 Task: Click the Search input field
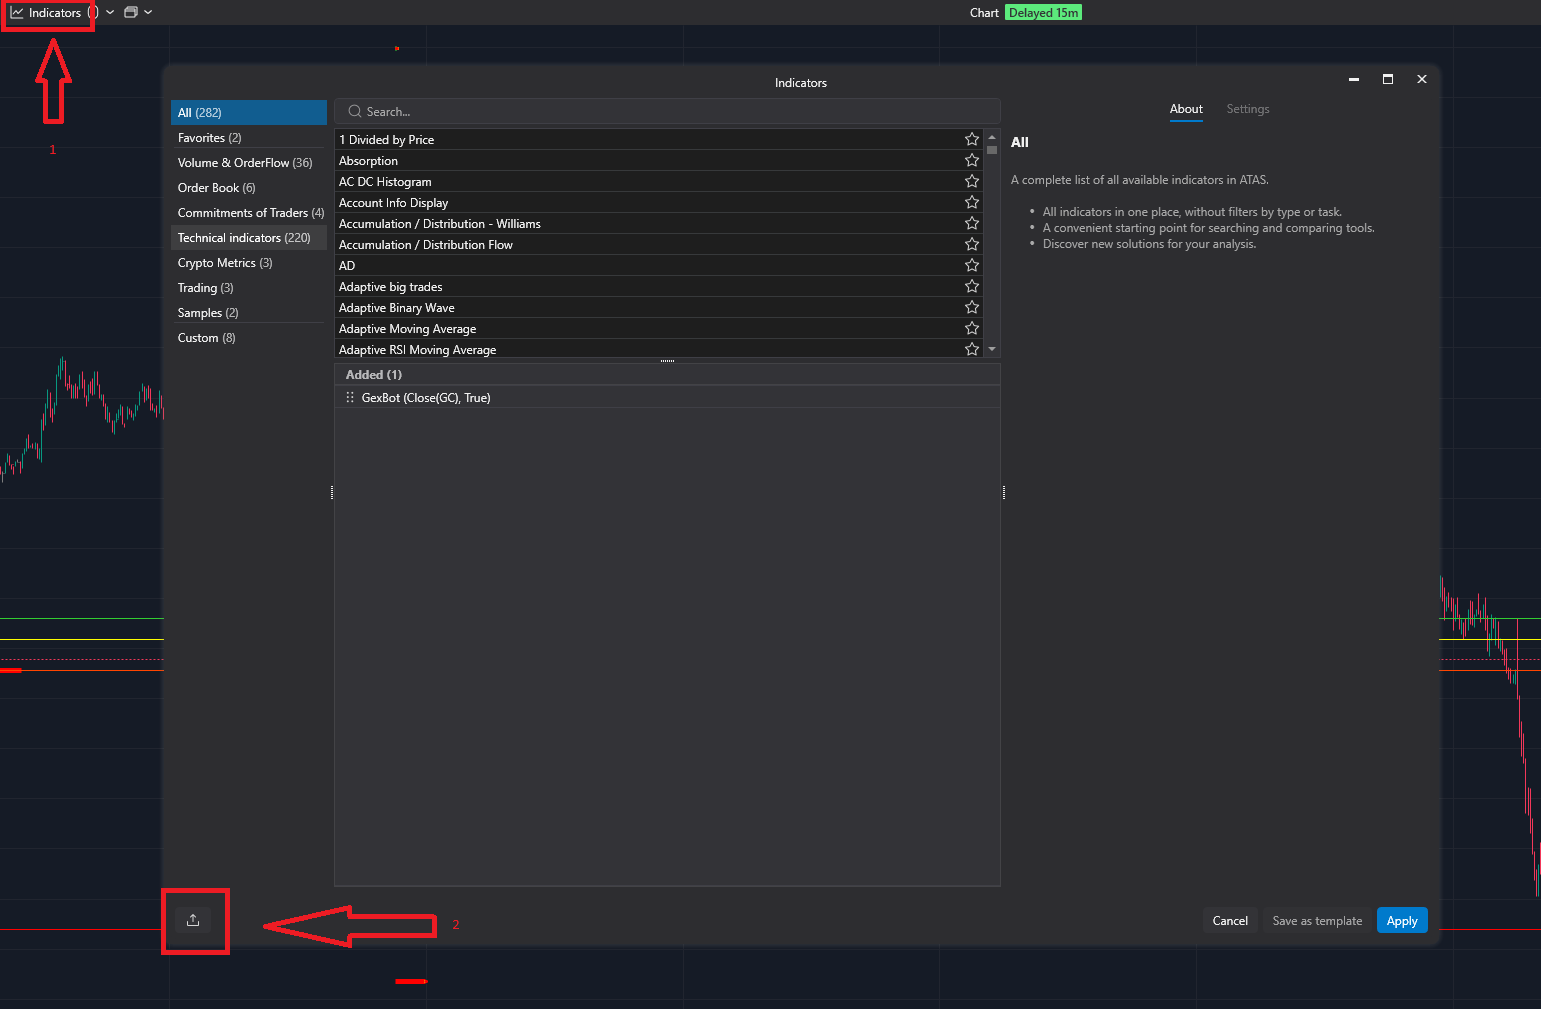(668, 112)
